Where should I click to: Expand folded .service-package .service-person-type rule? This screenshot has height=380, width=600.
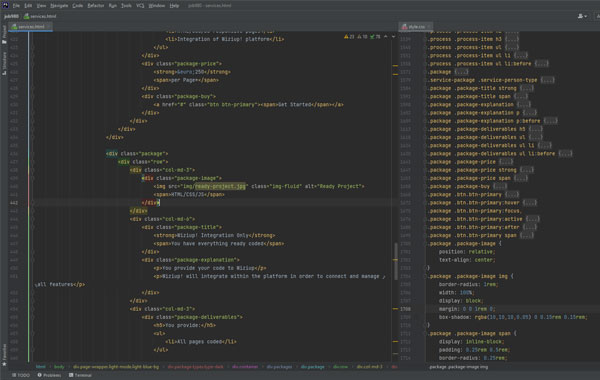click(x=548, y=80)
